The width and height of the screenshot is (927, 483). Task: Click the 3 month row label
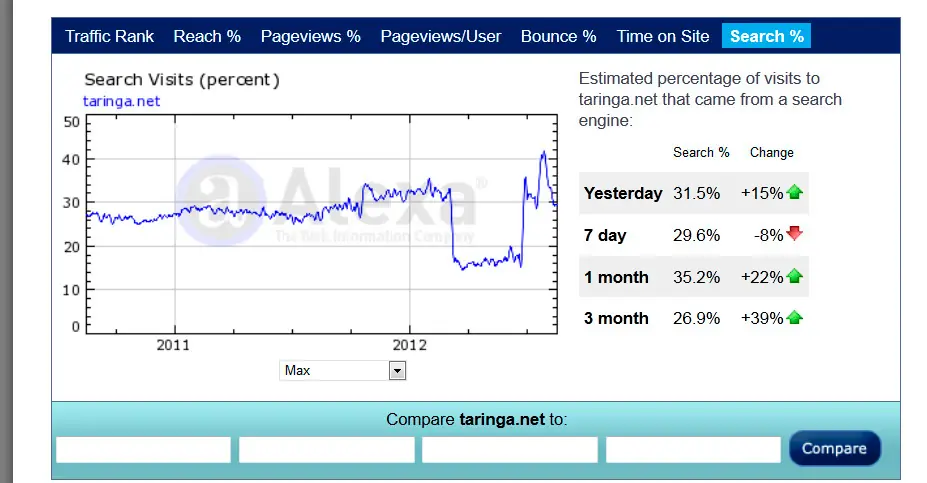(616, 319)
